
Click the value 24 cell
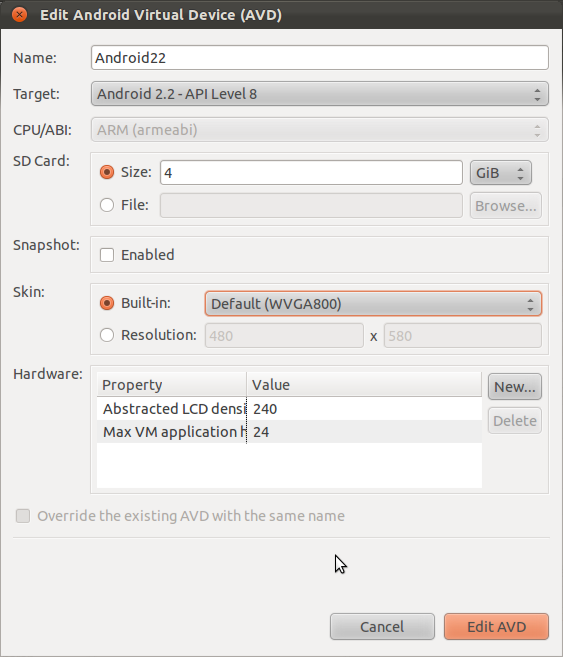pos(364,432)
